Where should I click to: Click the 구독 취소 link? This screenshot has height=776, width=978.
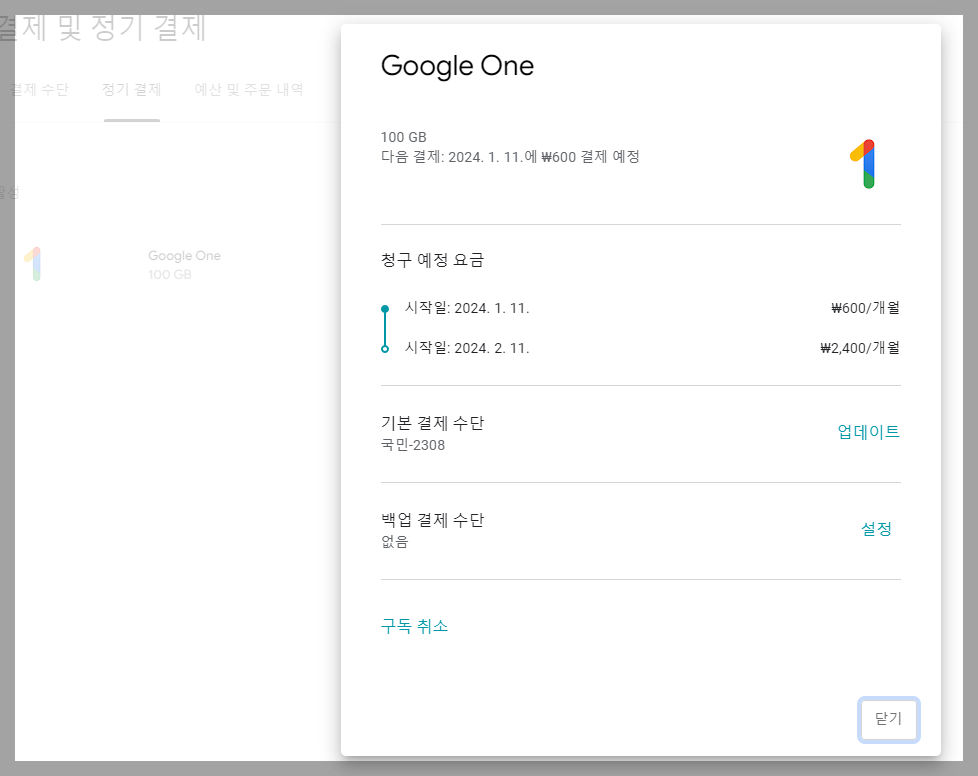tap(414, 626)
